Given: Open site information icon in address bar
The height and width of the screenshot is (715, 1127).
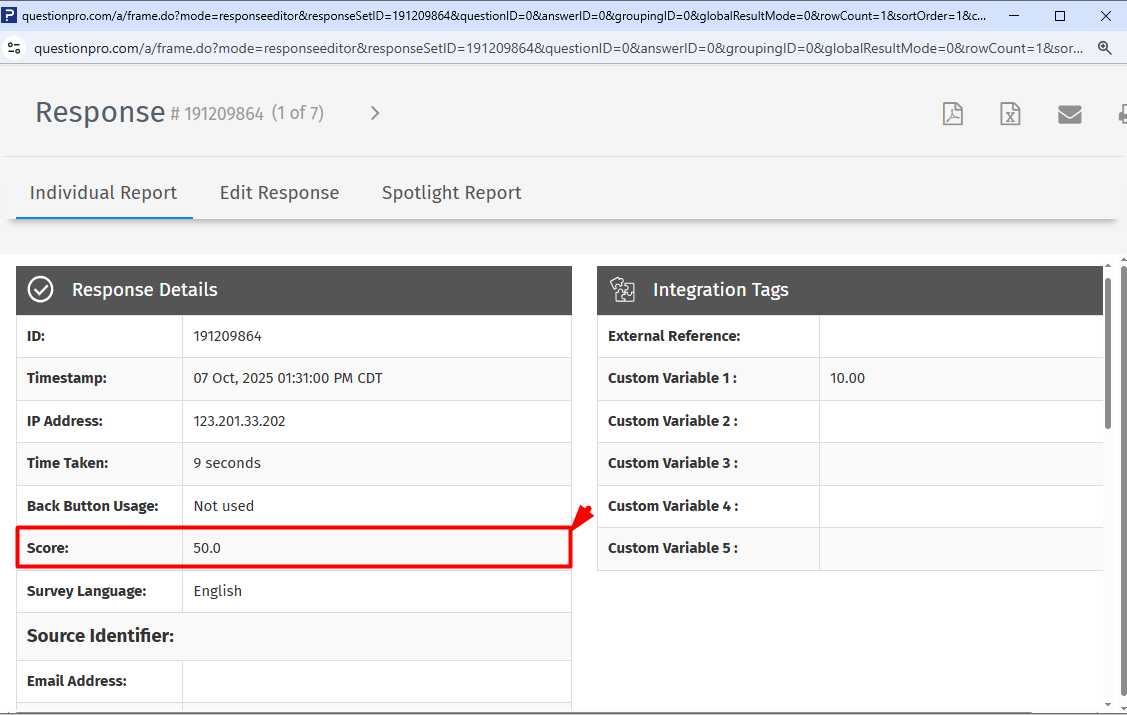Looking at the screenshot, I should click(14, 48).
